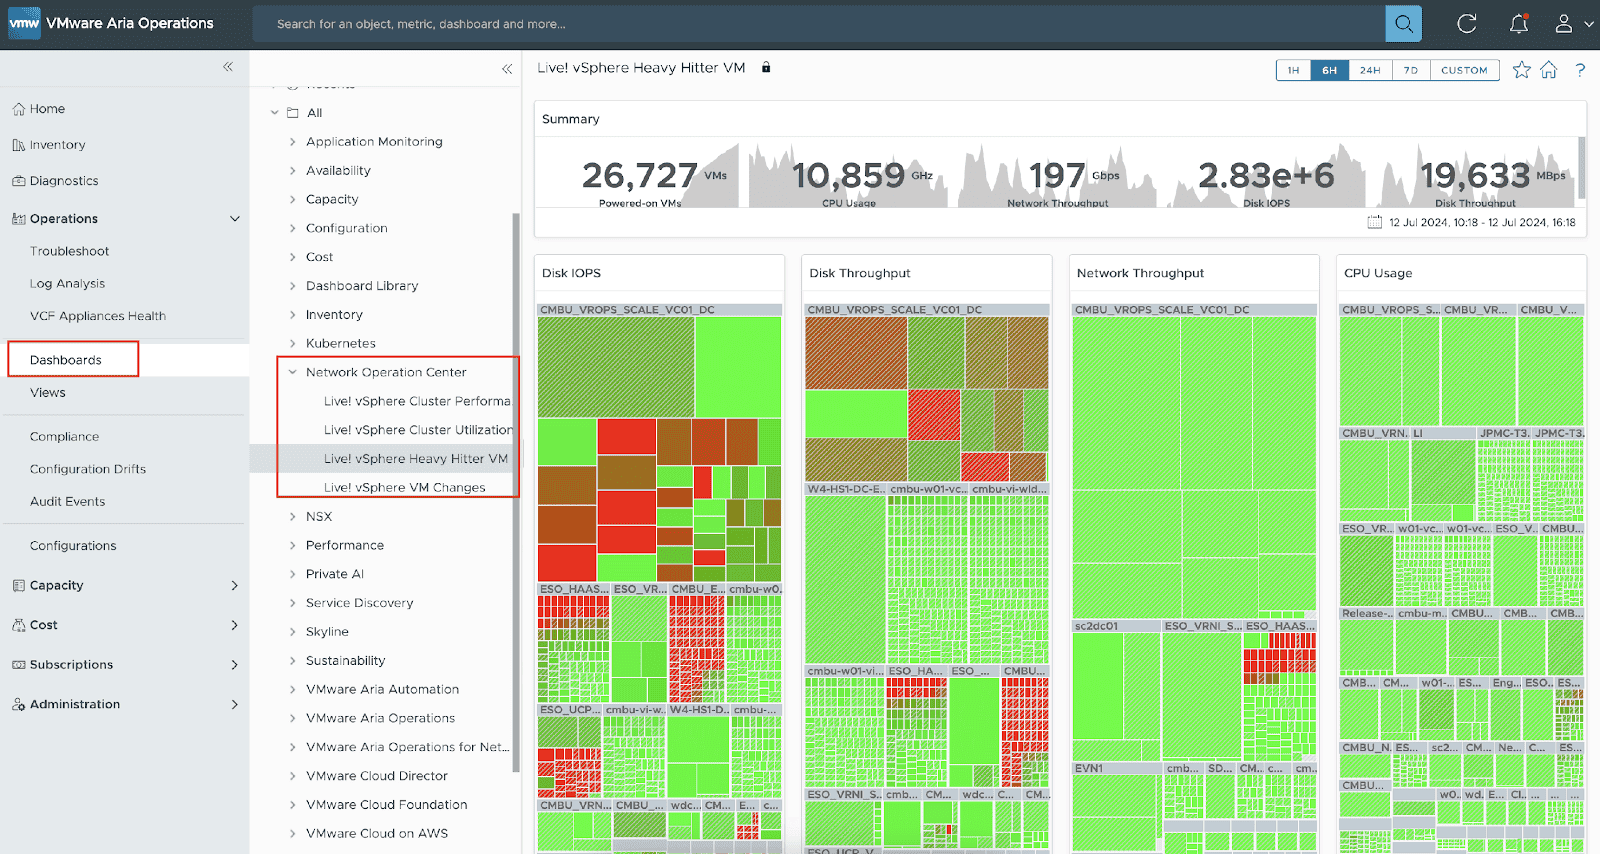This screenshot has height=854, width=1600.
Task: Open Dashboards in the Operations menu
Action: [x=66, y=360]
